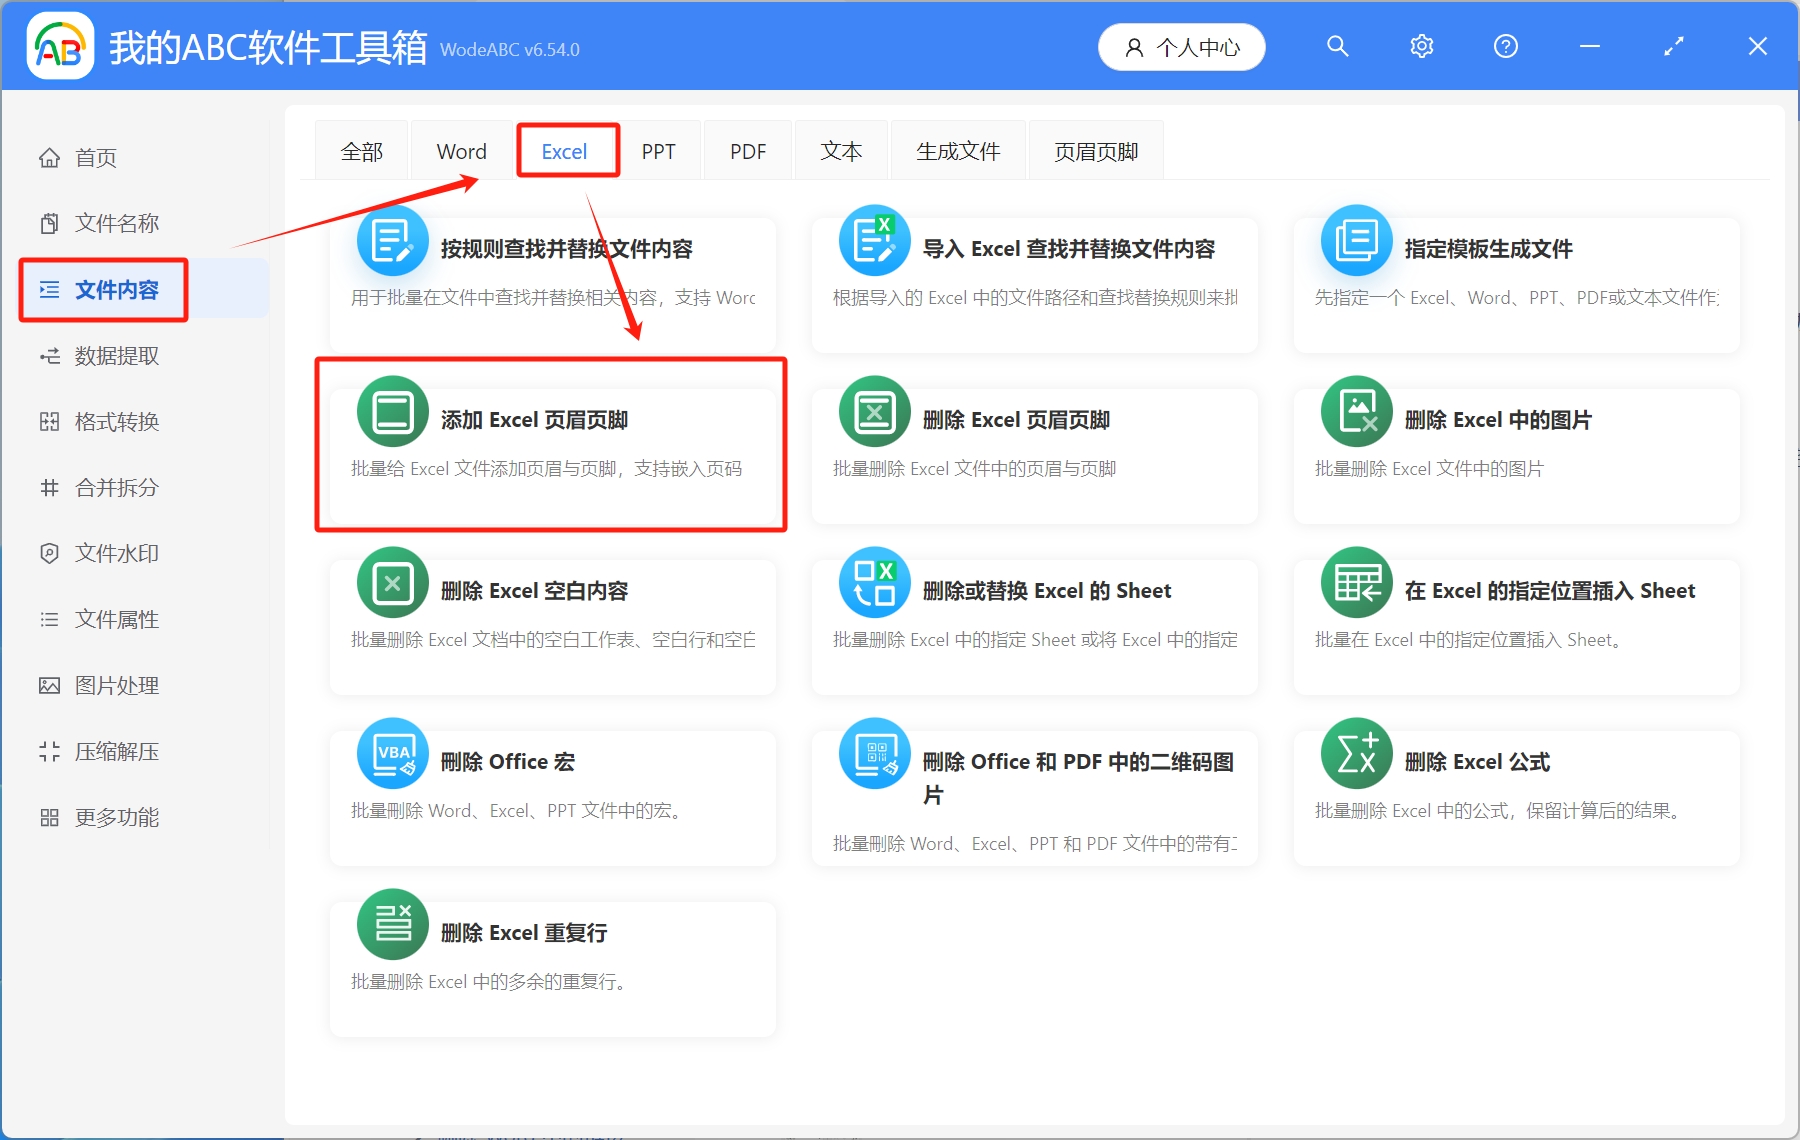Open the 个人中心 user center button
This screenshot has height=1140, width=1800.
coord(1181,47)
